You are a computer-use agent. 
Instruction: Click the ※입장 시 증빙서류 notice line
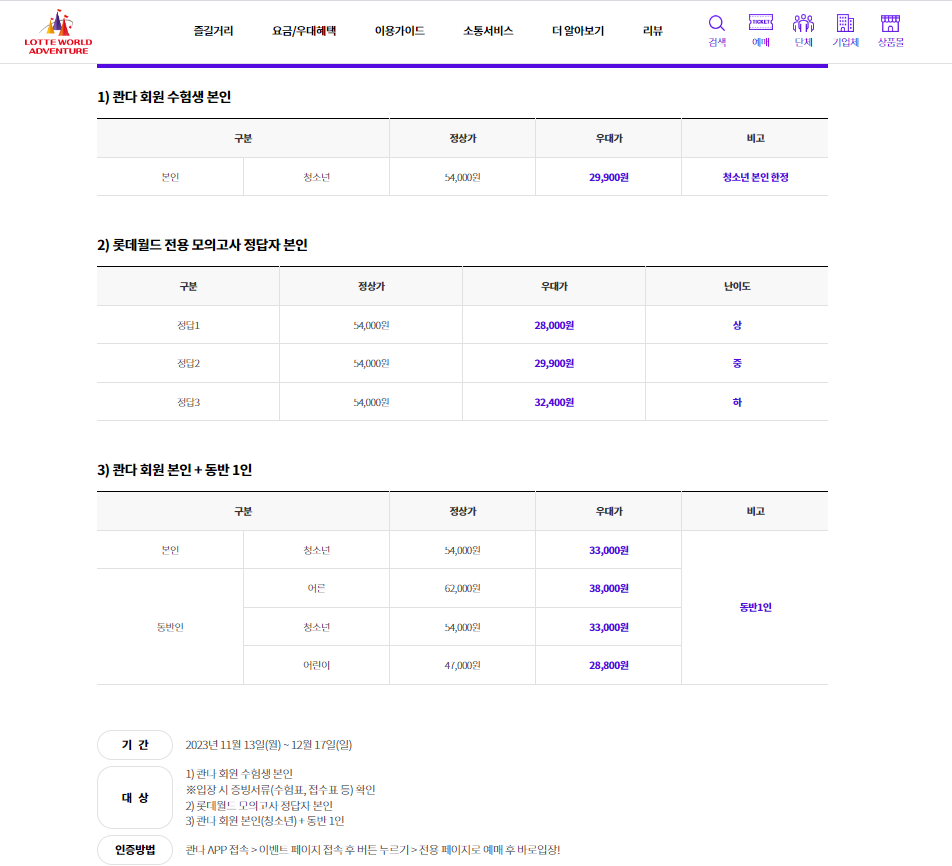(280, 790)
